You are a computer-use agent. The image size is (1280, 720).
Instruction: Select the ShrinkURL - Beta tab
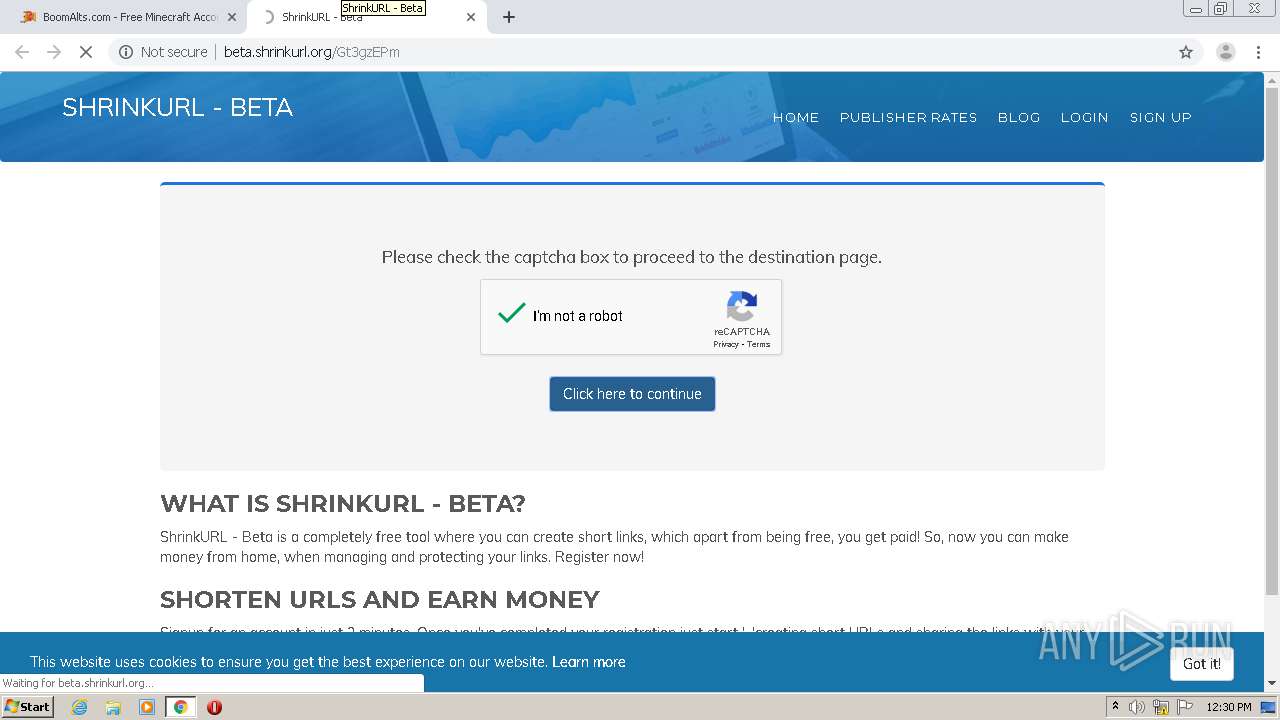pyautogui.click(x=365, y=17)
